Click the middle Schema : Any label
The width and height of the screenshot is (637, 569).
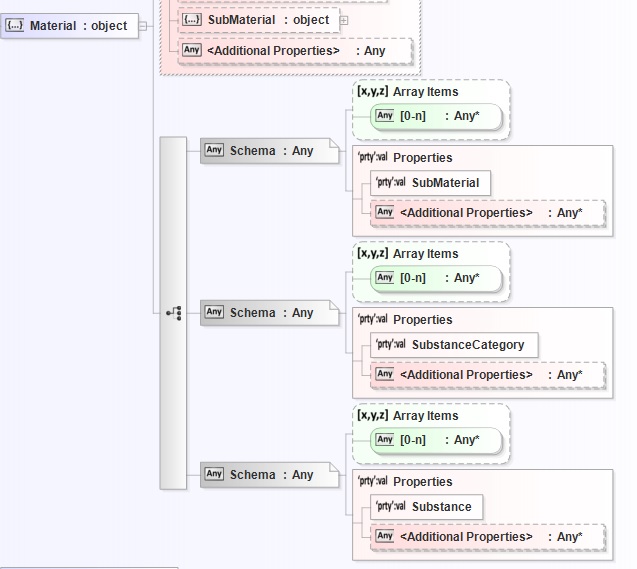point(272,313)
